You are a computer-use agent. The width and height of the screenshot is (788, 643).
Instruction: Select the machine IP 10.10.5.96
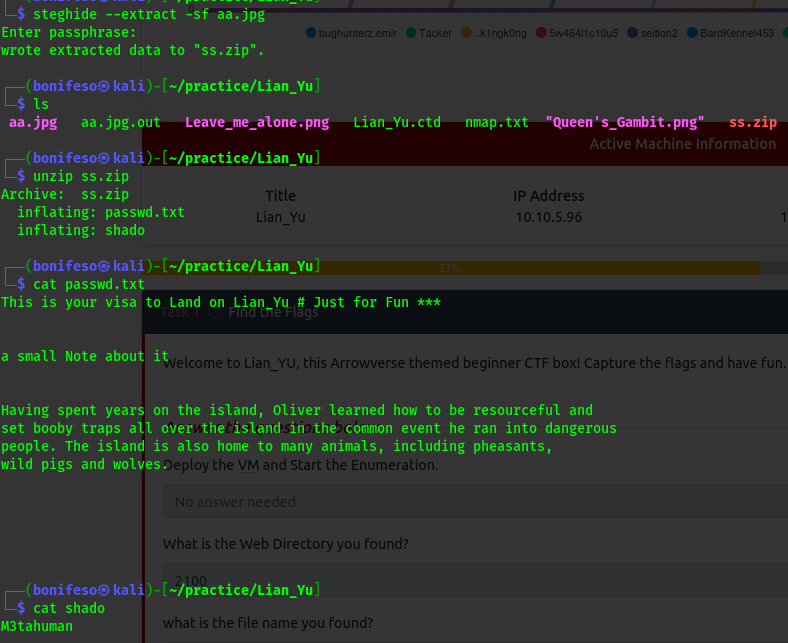(x=548, y=217)
